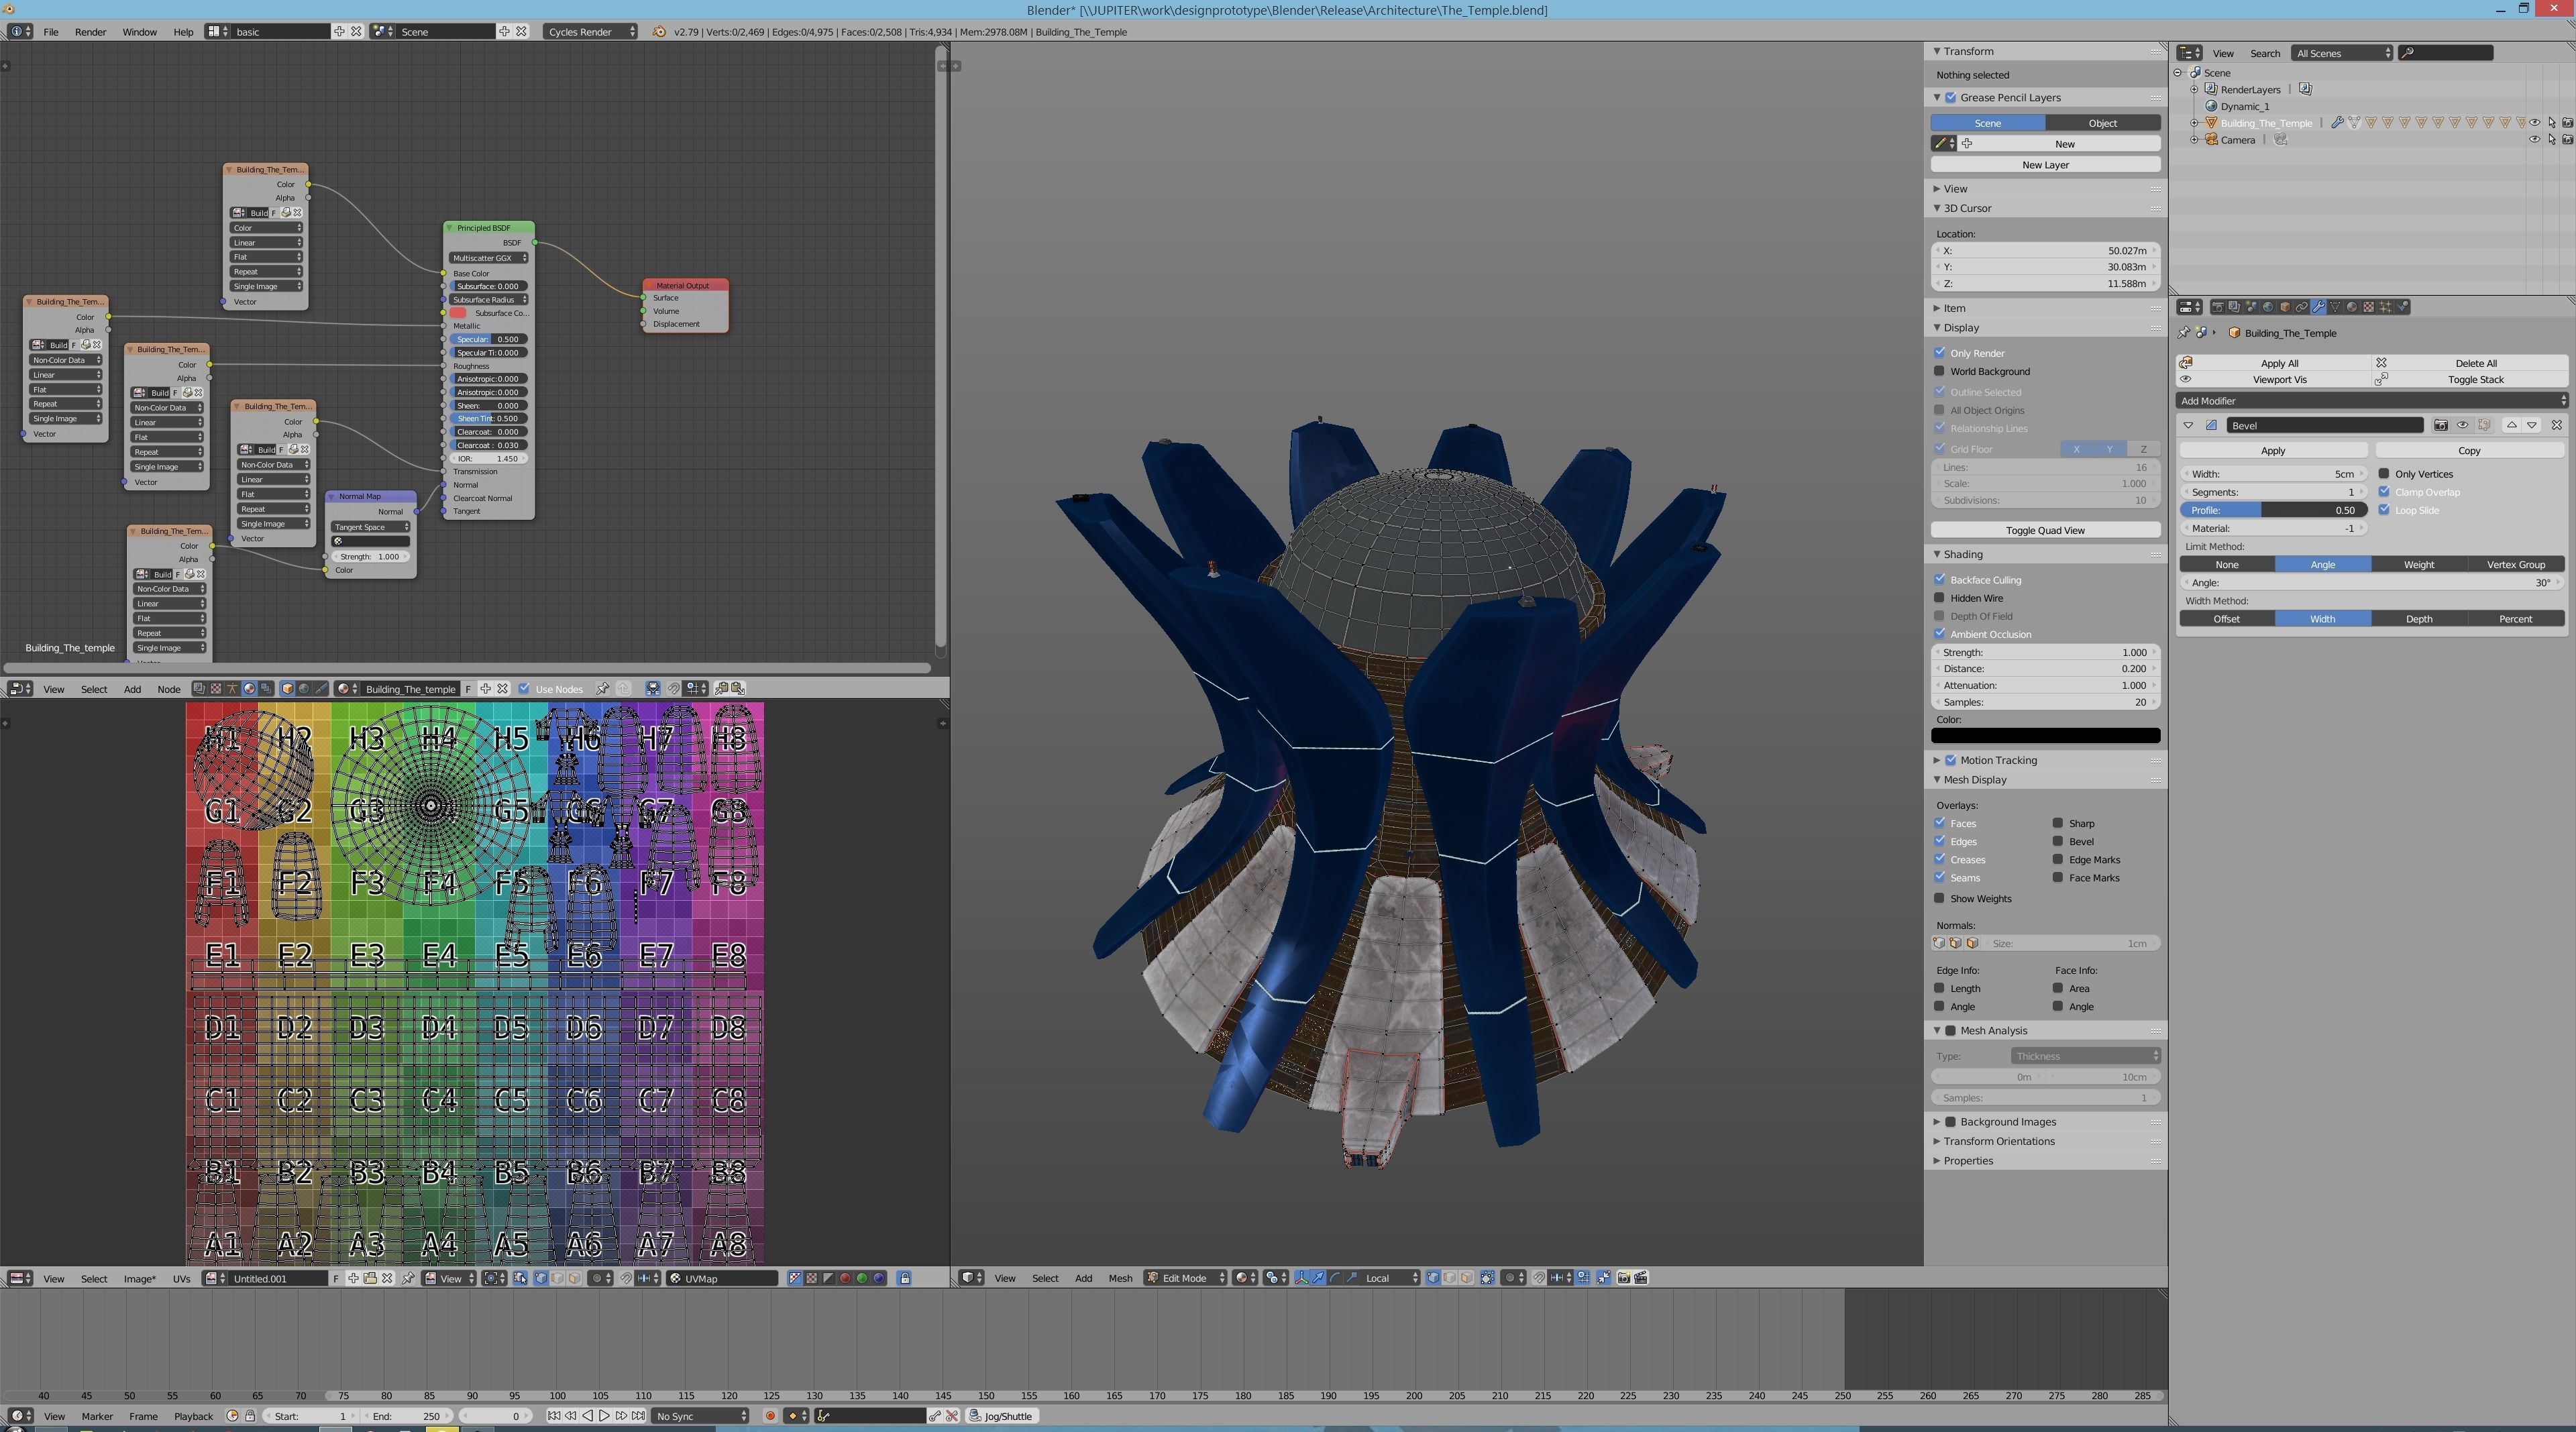Open the Marker menu in timeline
Viewport: 2576px width, 1432px height.
pos(97,1416)
